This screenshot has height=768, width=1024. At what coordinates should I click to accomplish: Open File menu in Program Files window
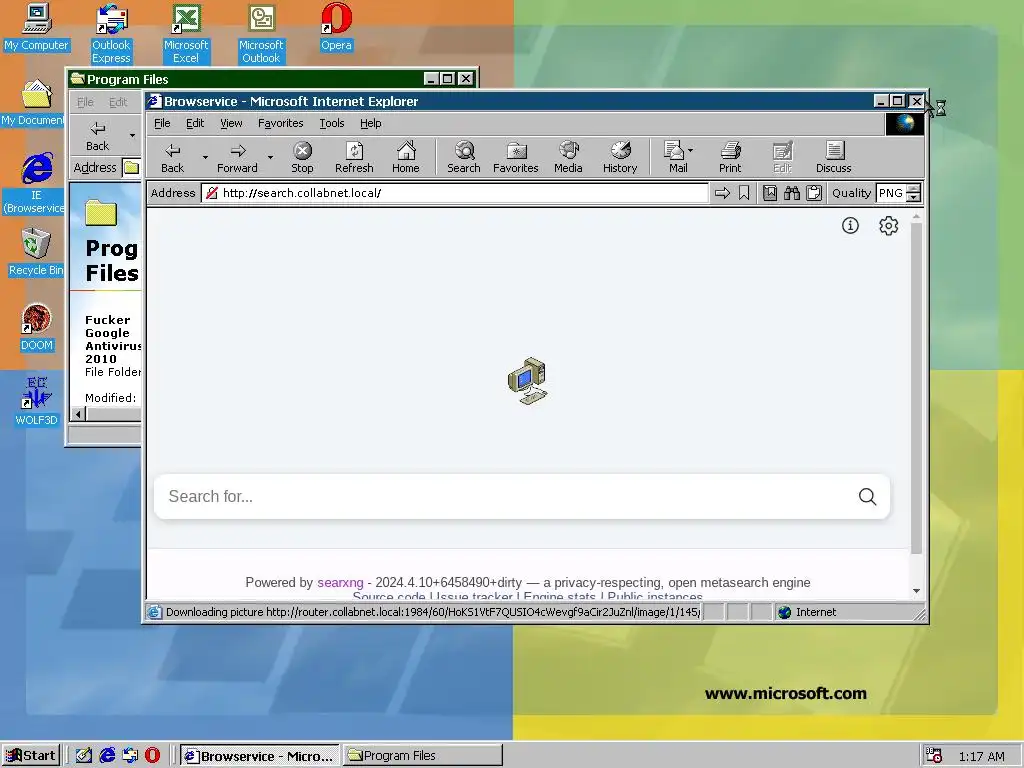86,102
